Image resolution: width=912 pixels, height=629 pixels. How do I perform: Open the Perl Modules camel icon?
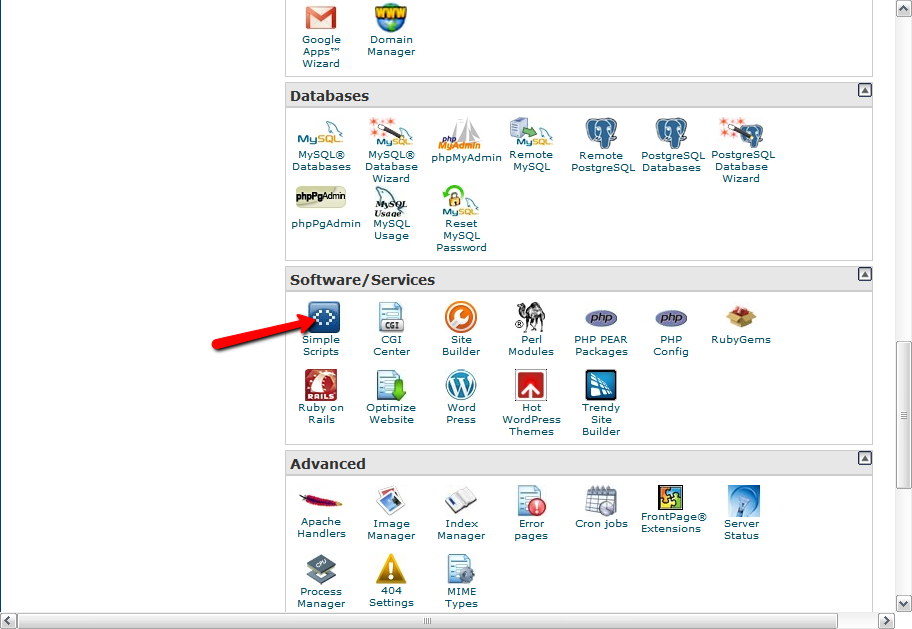click(x=530, y=317)
